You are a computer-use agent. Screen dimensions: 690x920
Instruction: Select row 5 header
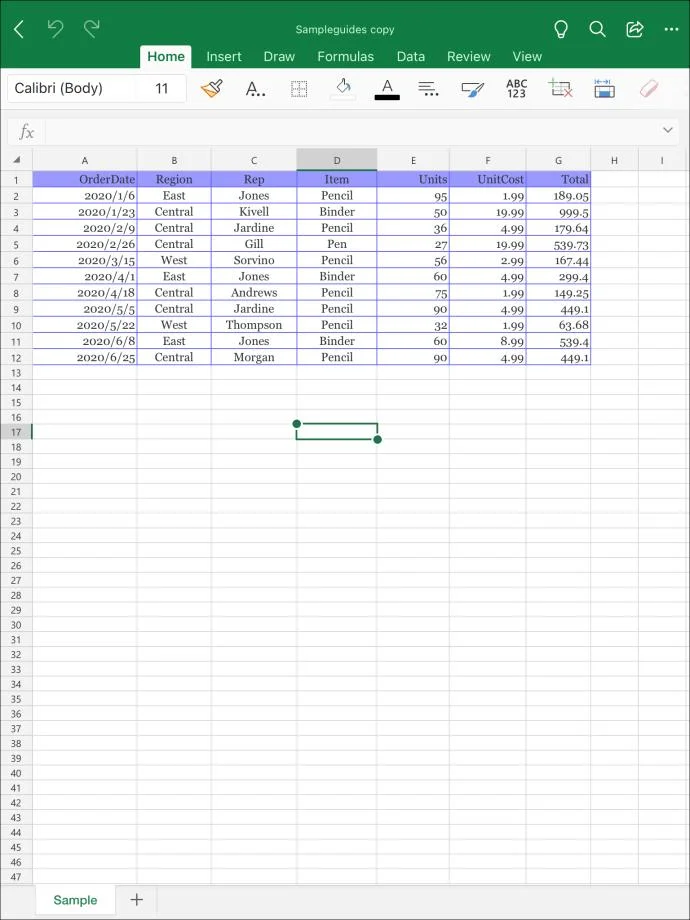pos(16,245)
